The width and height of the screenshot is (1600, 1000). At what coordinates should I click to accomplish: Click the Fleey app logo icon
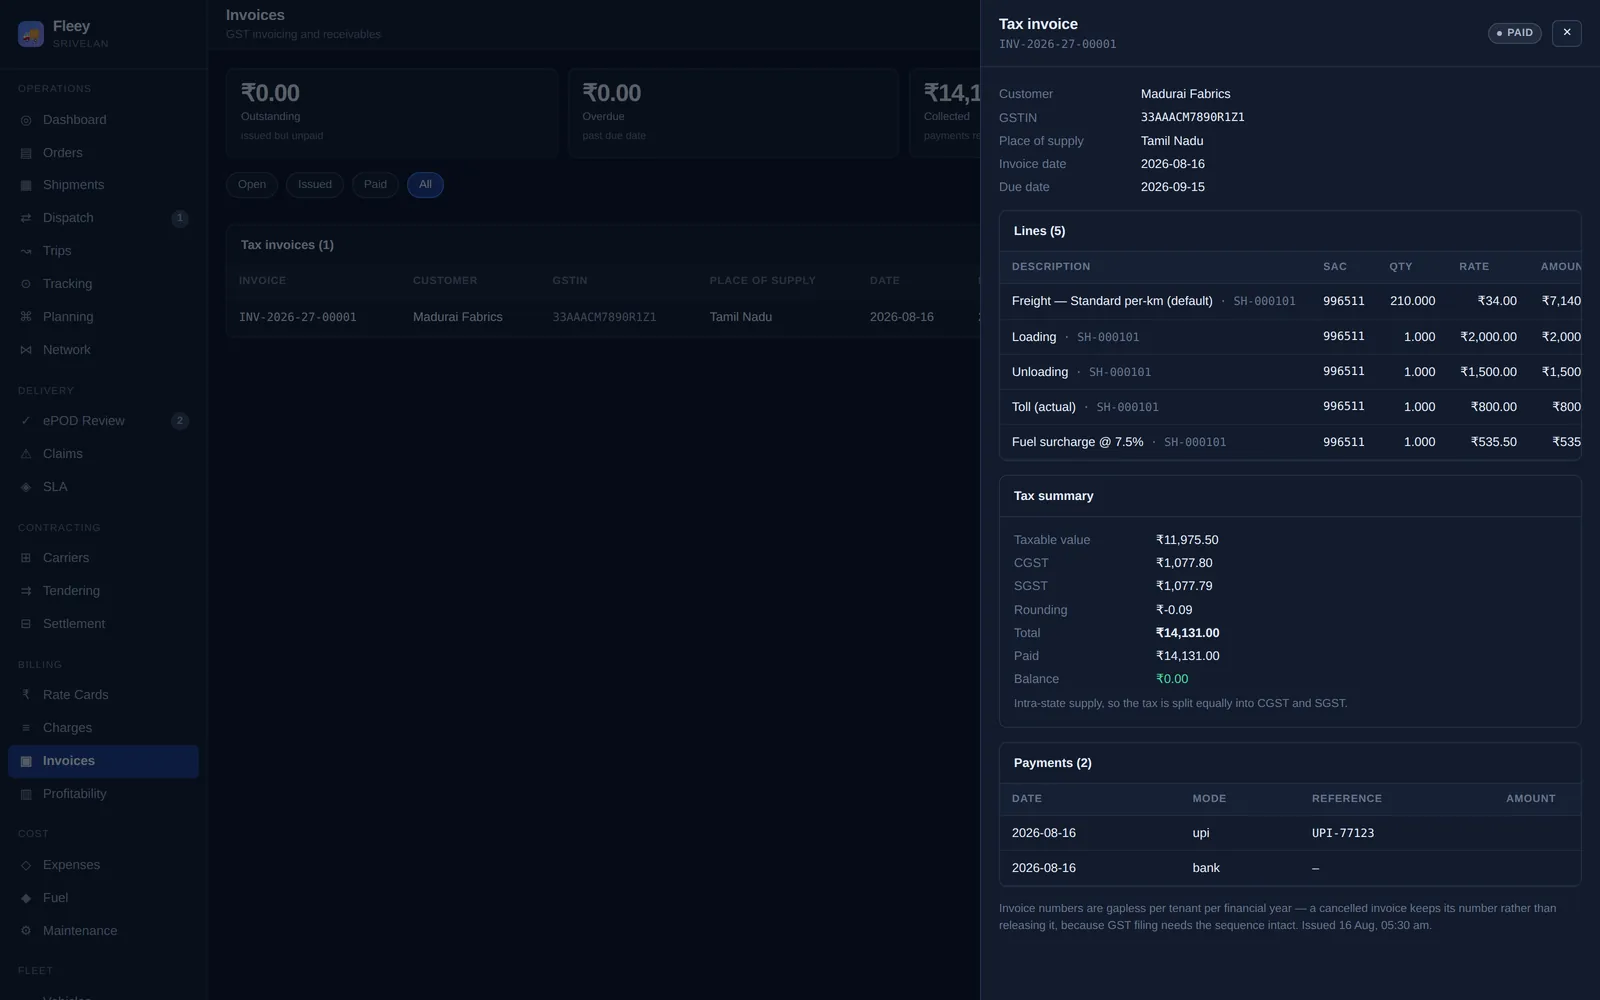[x=31, y=34]
